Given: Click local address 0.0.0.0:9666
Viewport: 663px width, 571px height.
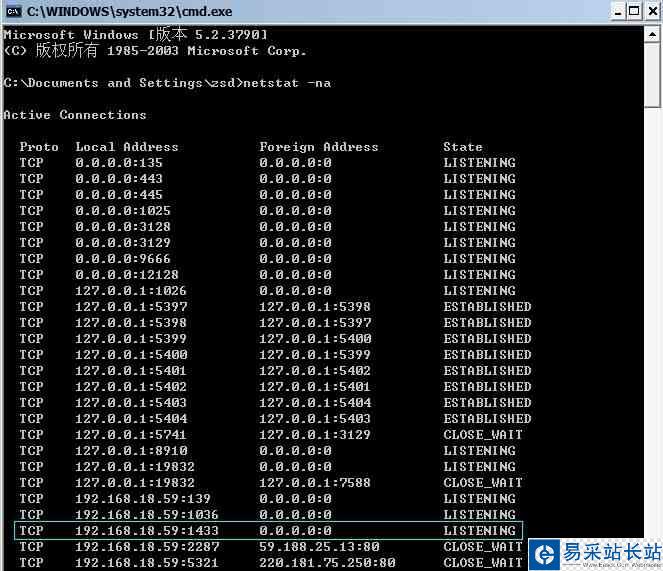Looking at the screenshot, I should pos(123,259).
